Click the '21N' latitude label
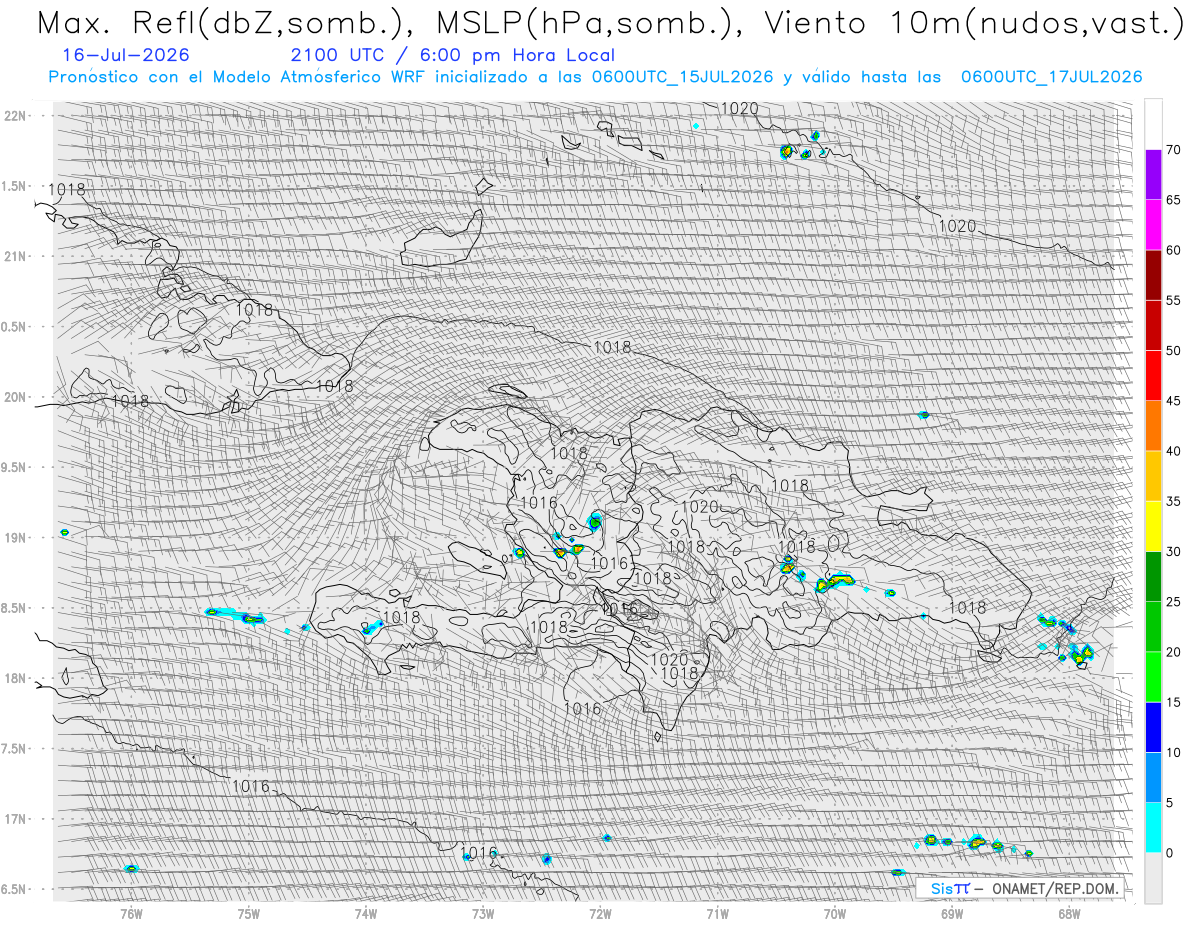Viewport: 1200px width, 927px height. point(15,256)
